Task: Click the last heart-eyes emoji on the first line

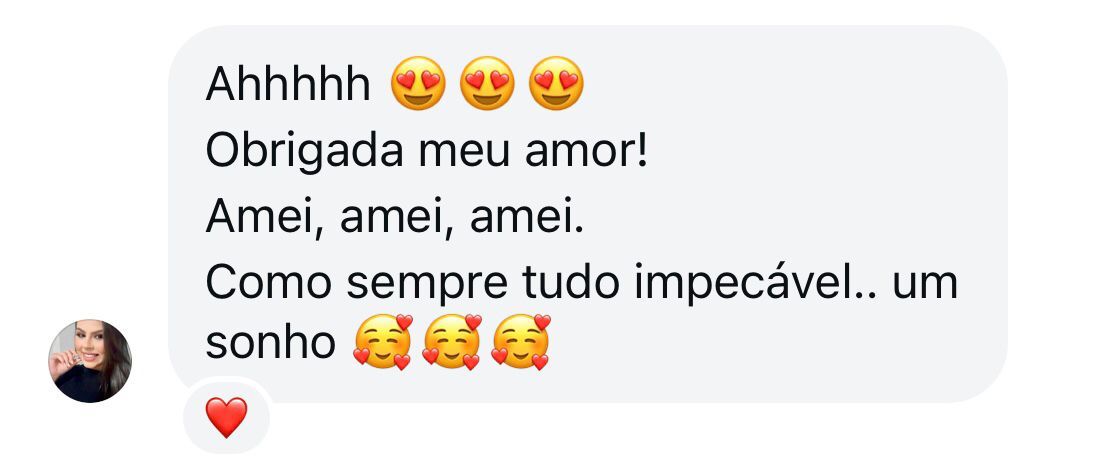Action: [x=555, y=86]
